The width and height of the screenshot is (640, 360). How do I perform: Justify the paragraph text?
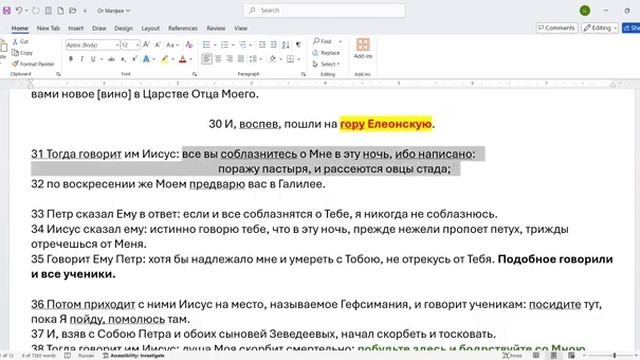[241, 59]
